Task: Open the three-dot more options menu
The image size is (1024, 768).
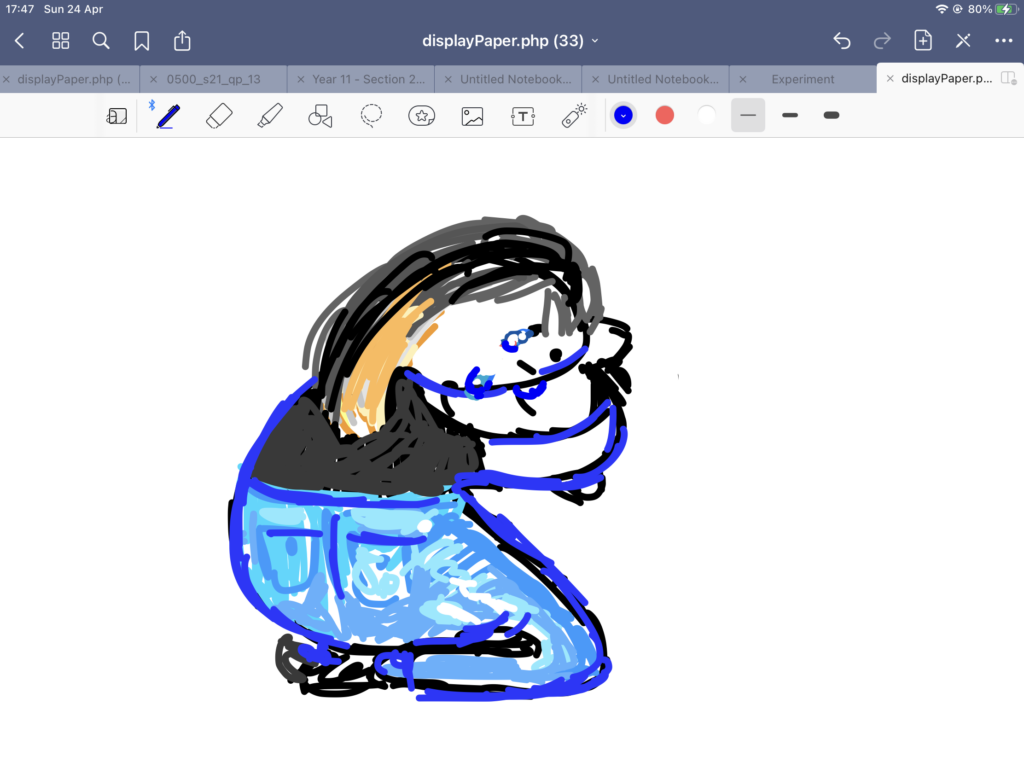Action: click(x=1003, y=41)
